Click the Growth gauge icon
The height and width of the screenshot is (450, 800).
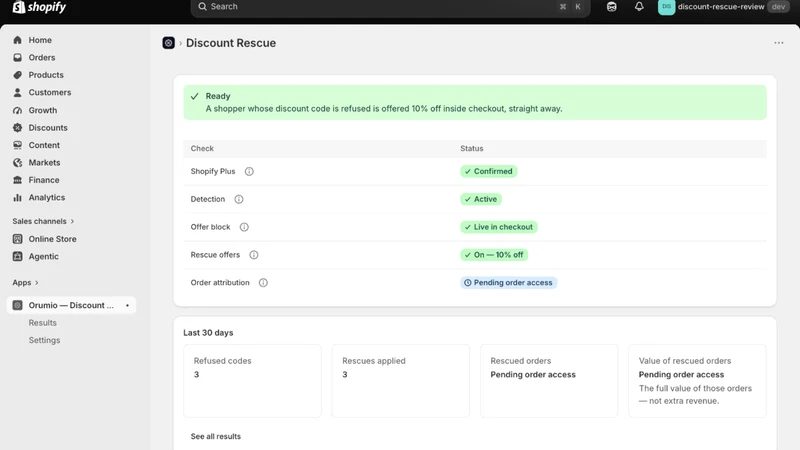click(17, 110)
